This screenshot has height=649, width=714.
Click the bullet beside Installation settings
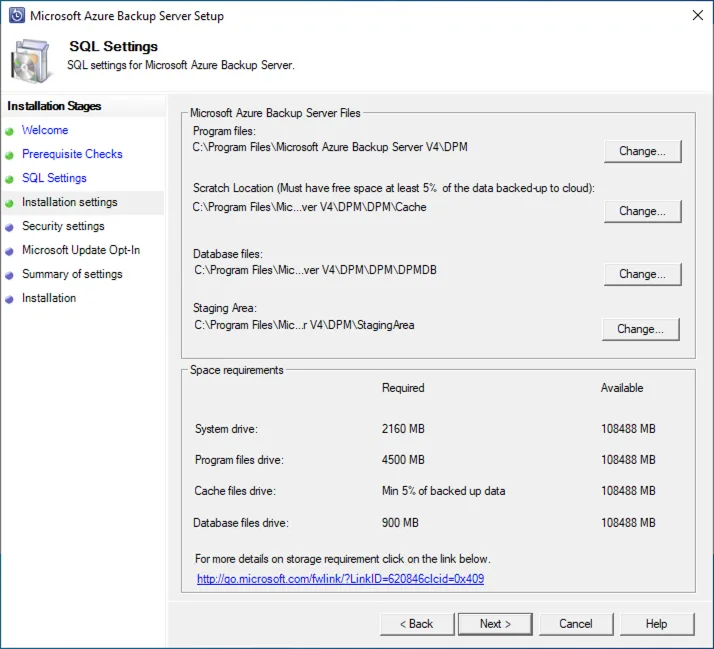(x=10, y=203)
